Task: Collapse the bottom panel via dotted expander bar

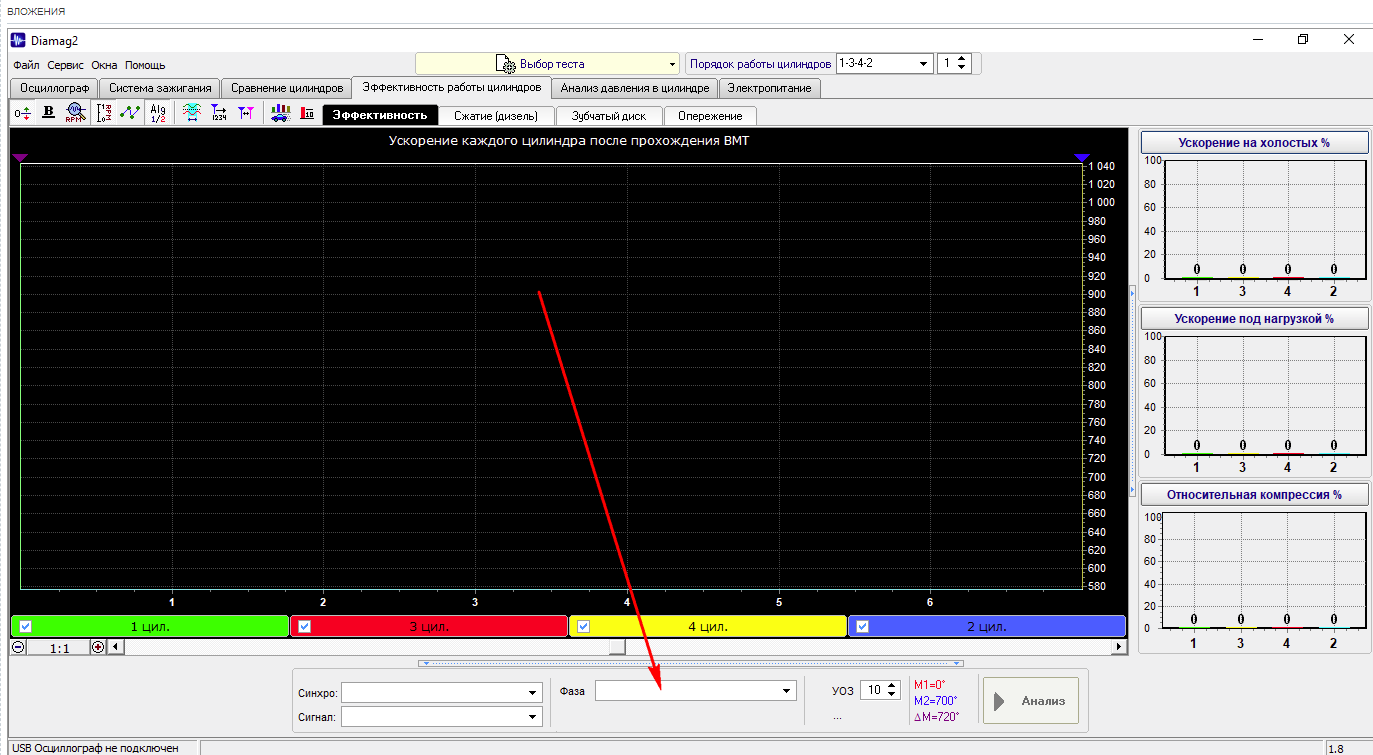Action: 691,663
